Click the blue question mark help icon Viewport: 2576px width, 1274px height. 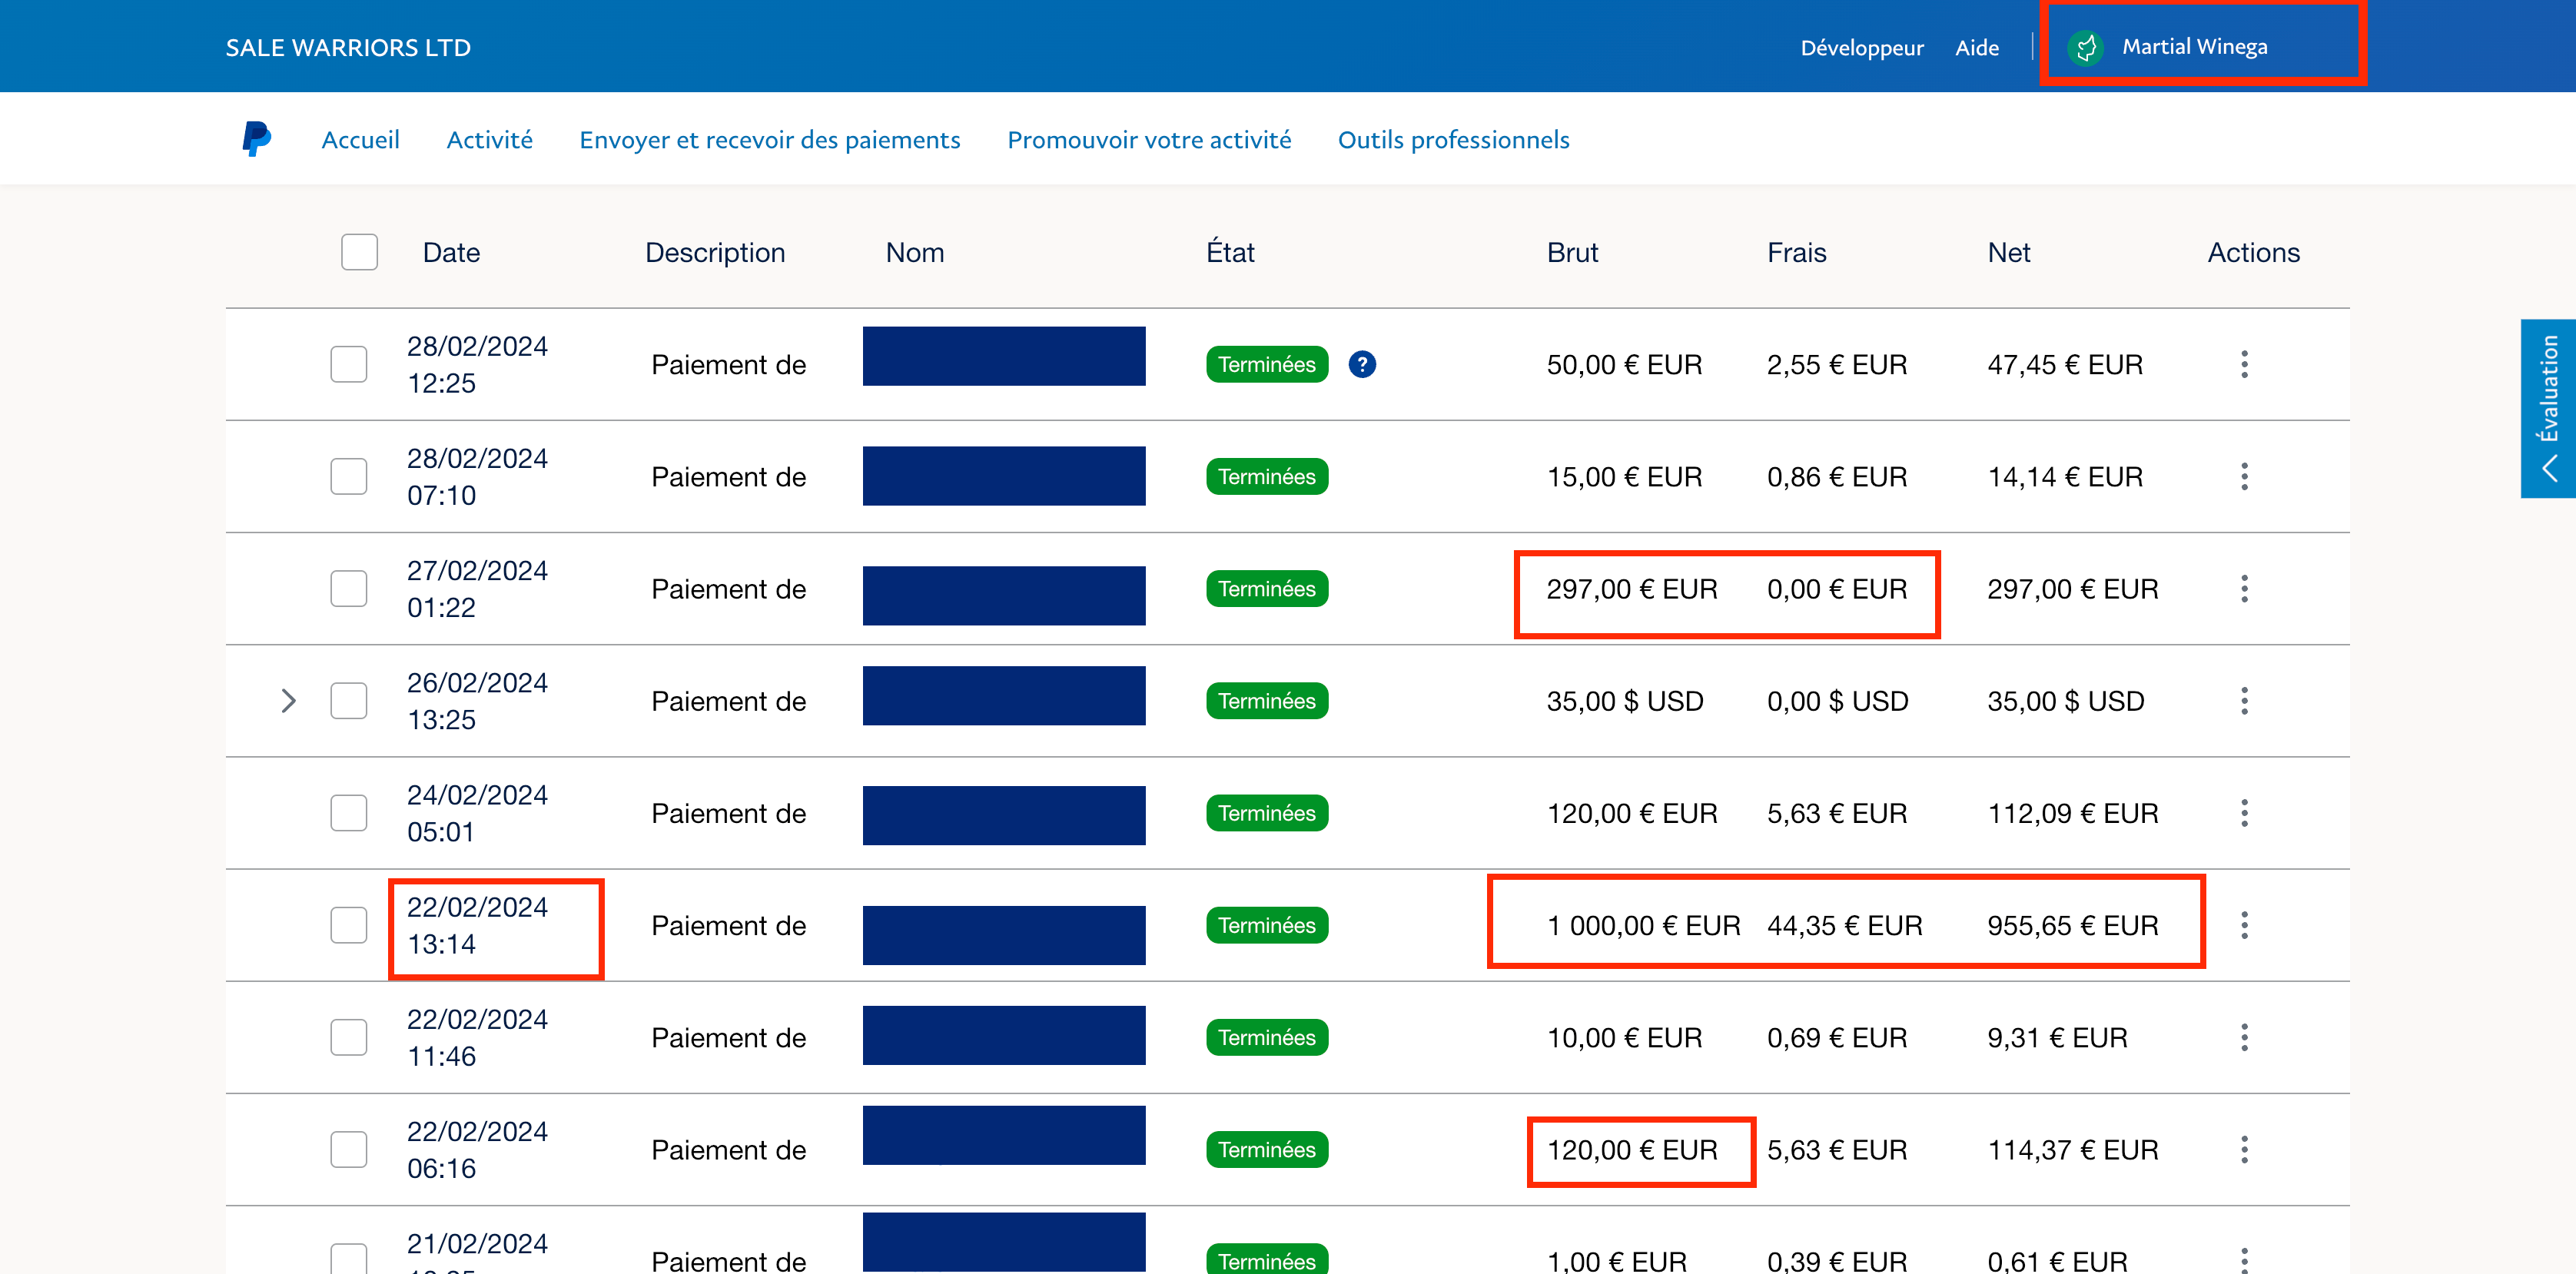(1362, 364)
